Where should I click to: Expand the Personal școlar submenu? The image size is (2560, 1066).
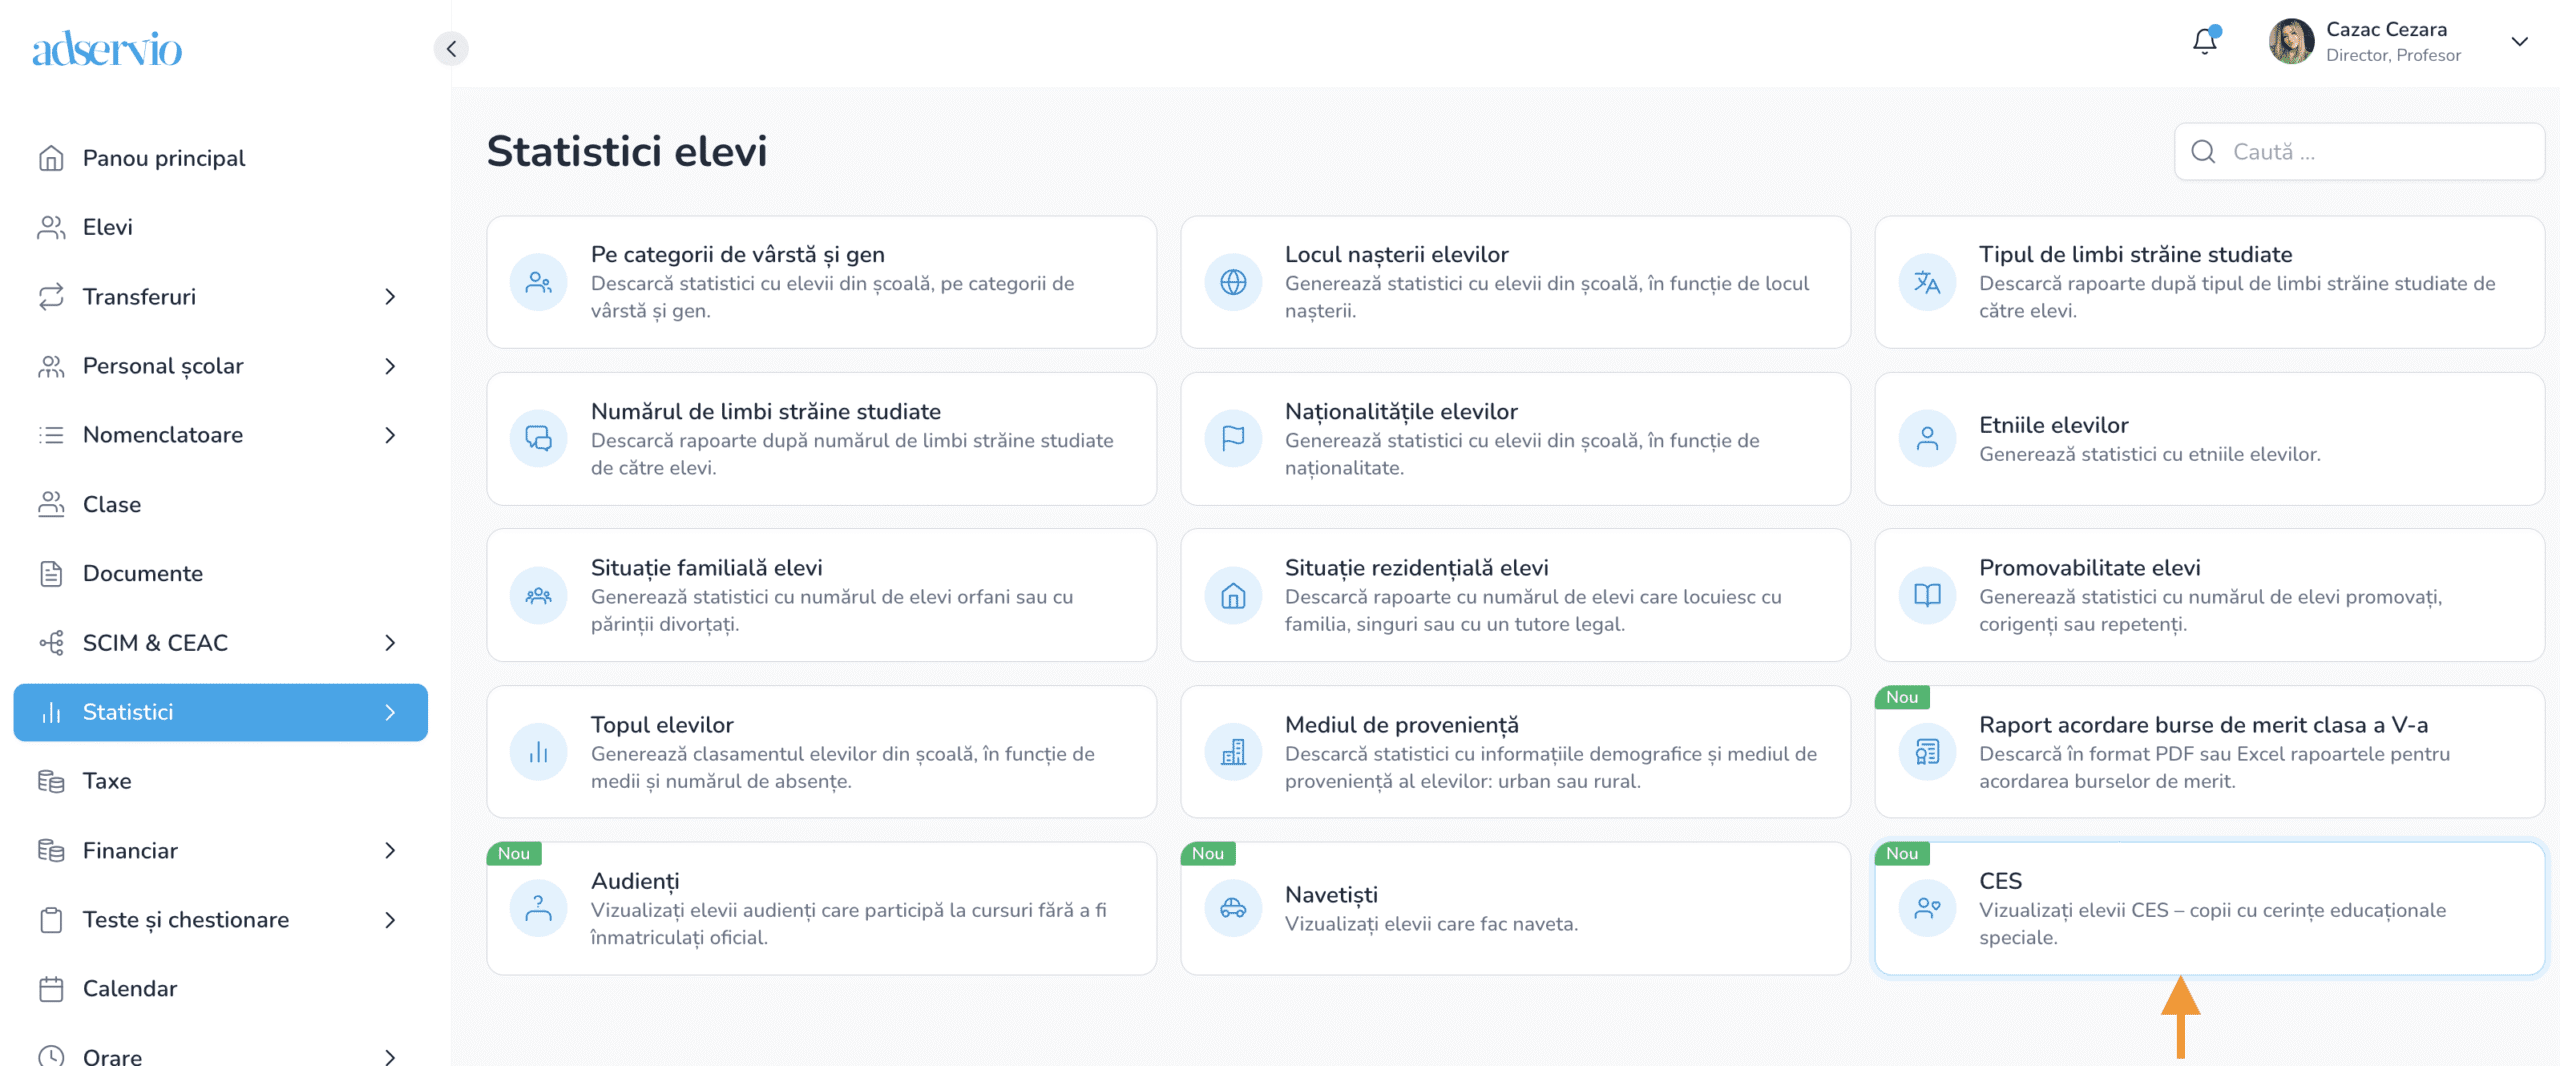(x=390, y=366)
